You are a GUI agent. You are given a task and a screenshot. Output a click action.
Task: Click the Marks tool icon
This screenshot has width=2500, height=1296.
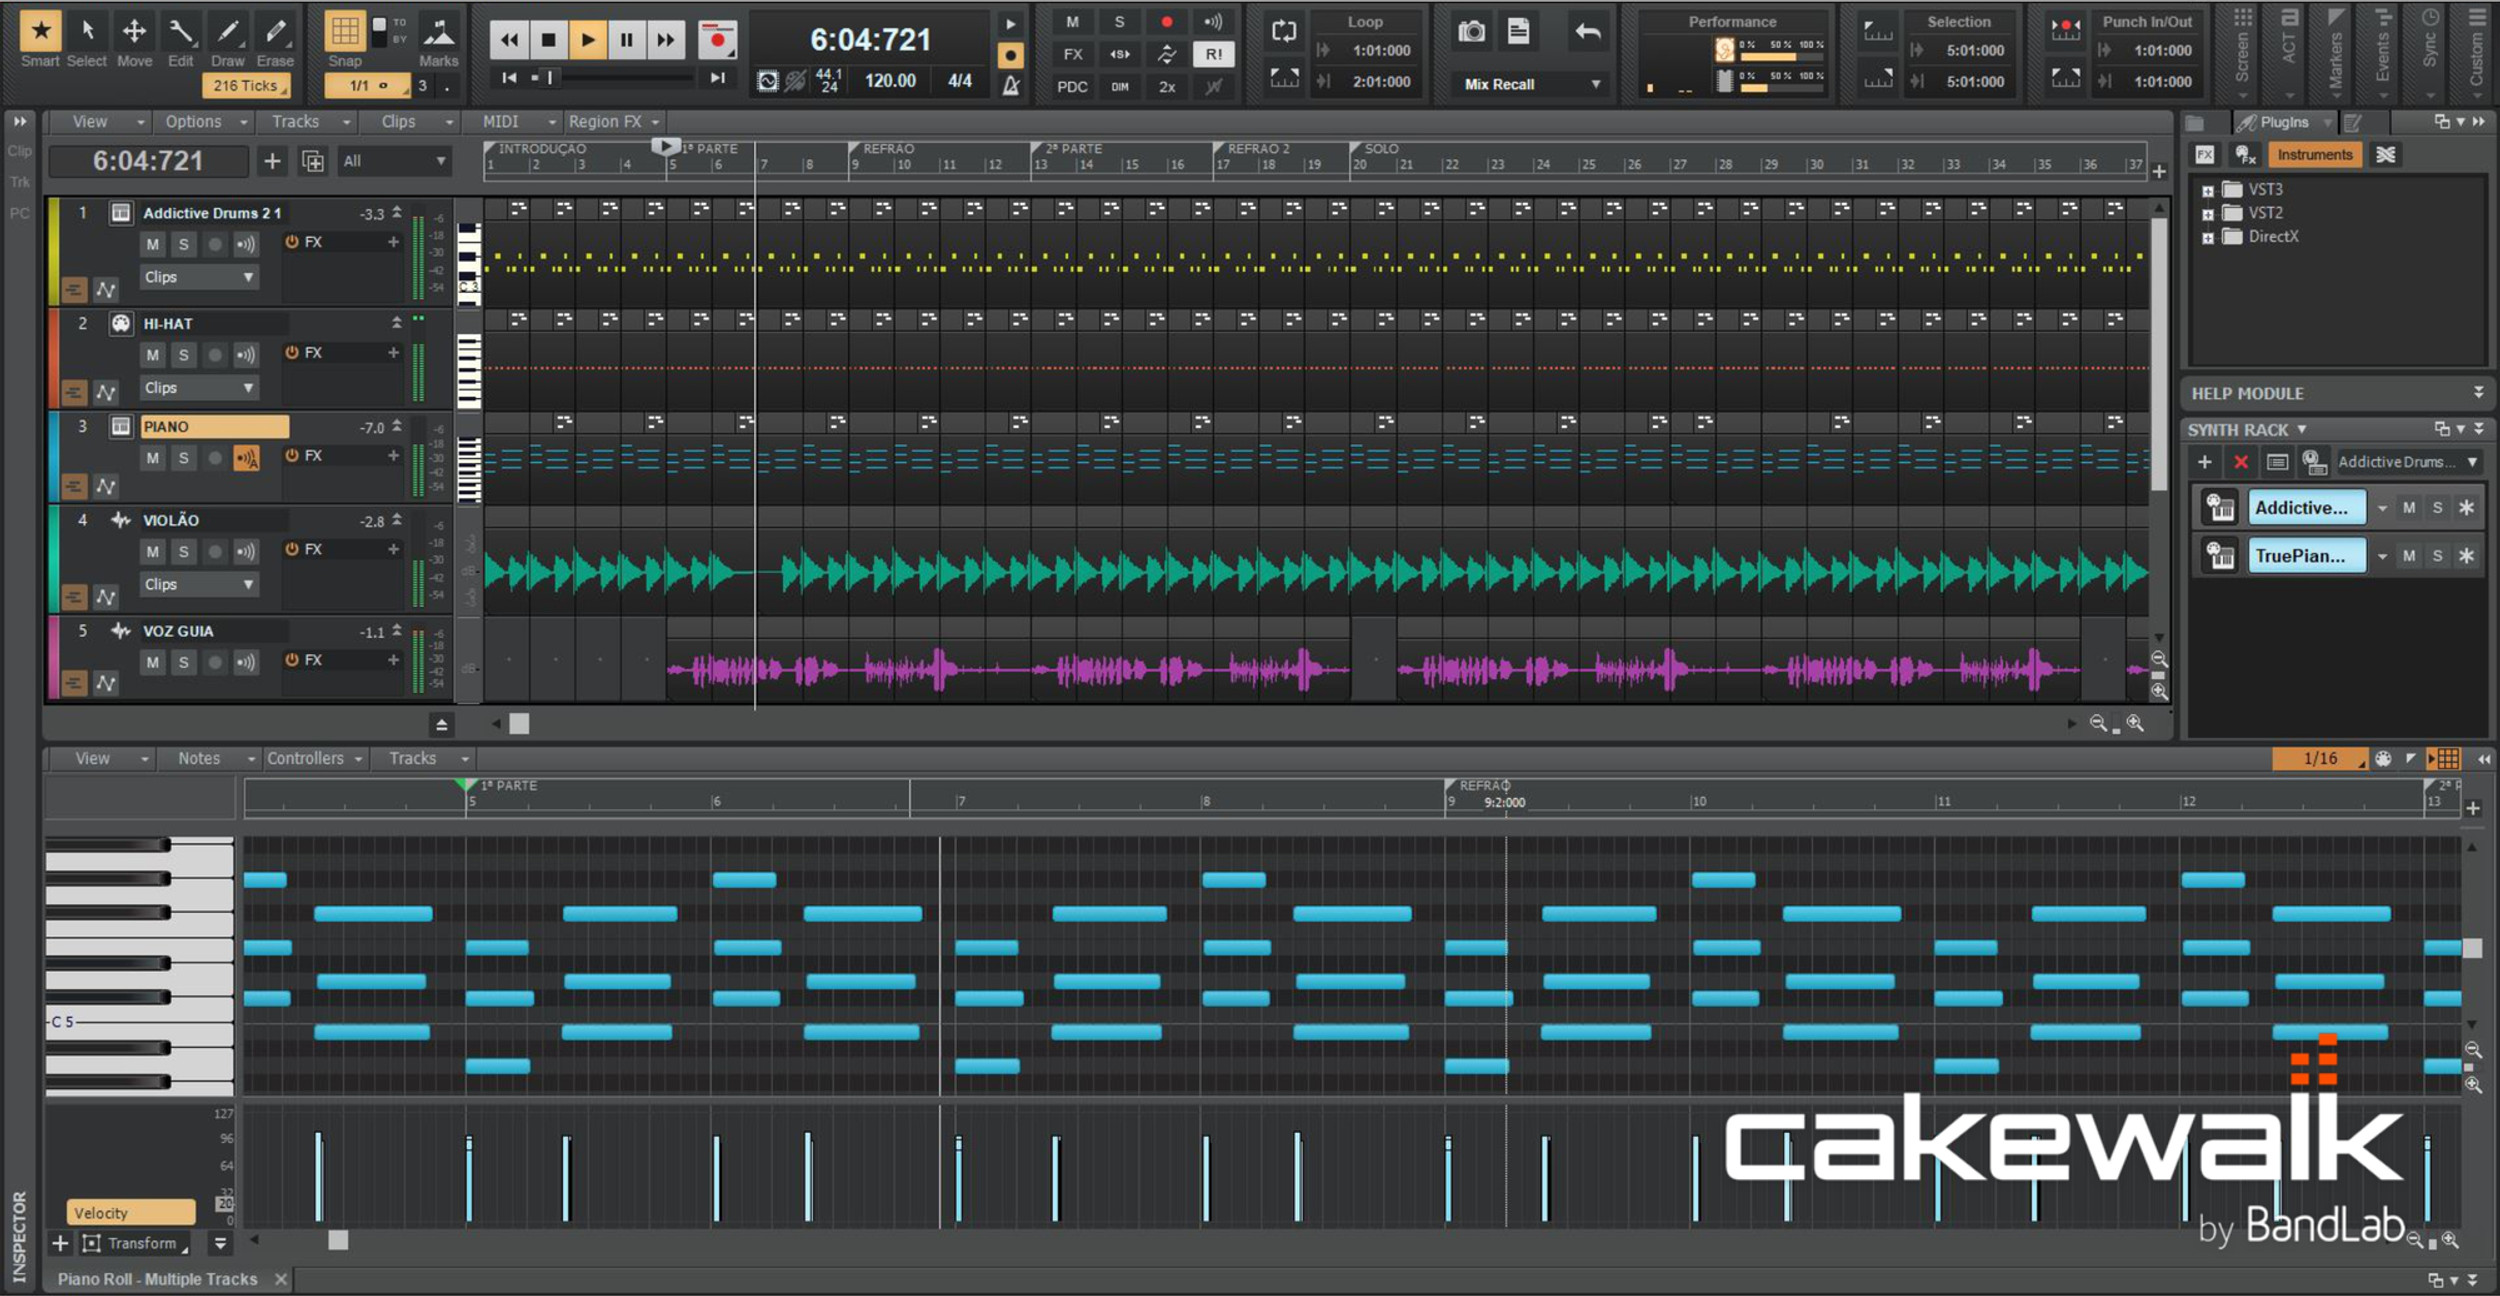(438, 32)
